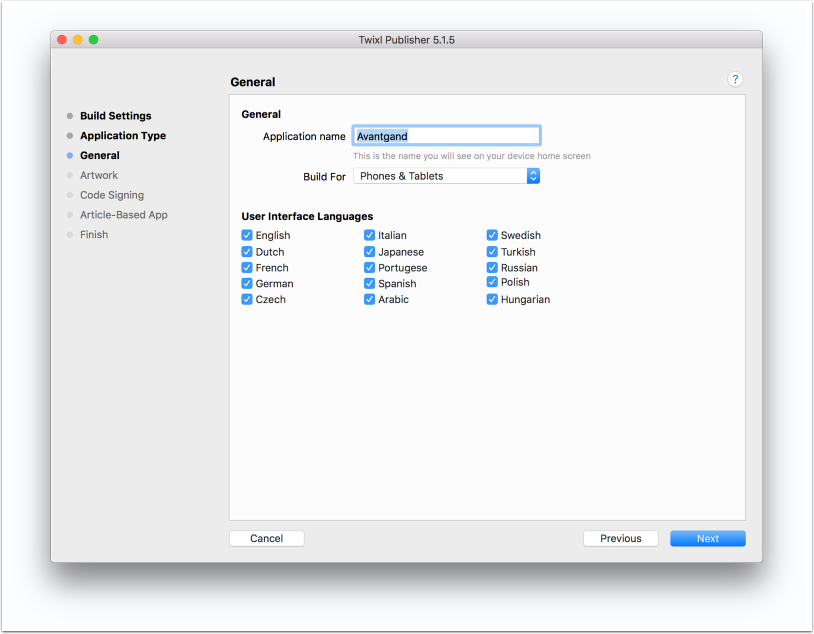Screen dimensions: 814x634
Task: Uncheck the Polish language checkbox
Action: [492, 282]
